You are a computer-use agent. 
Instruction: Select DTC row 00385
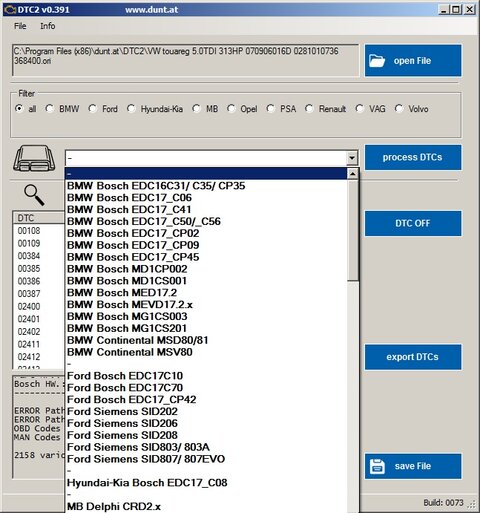(39, 269)
